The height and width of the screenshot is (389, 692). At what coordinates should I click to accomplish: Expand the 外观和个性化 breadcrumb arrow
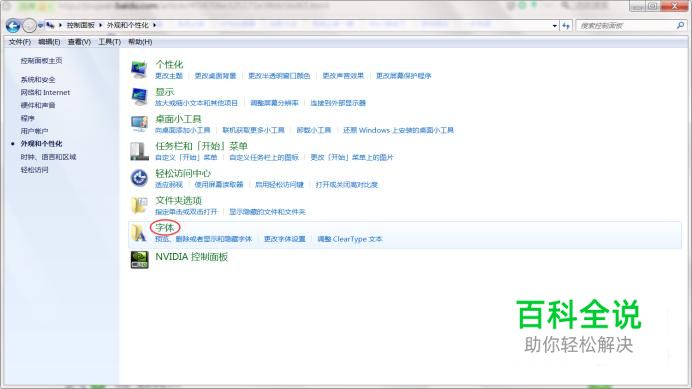click(x=154, y=25)
